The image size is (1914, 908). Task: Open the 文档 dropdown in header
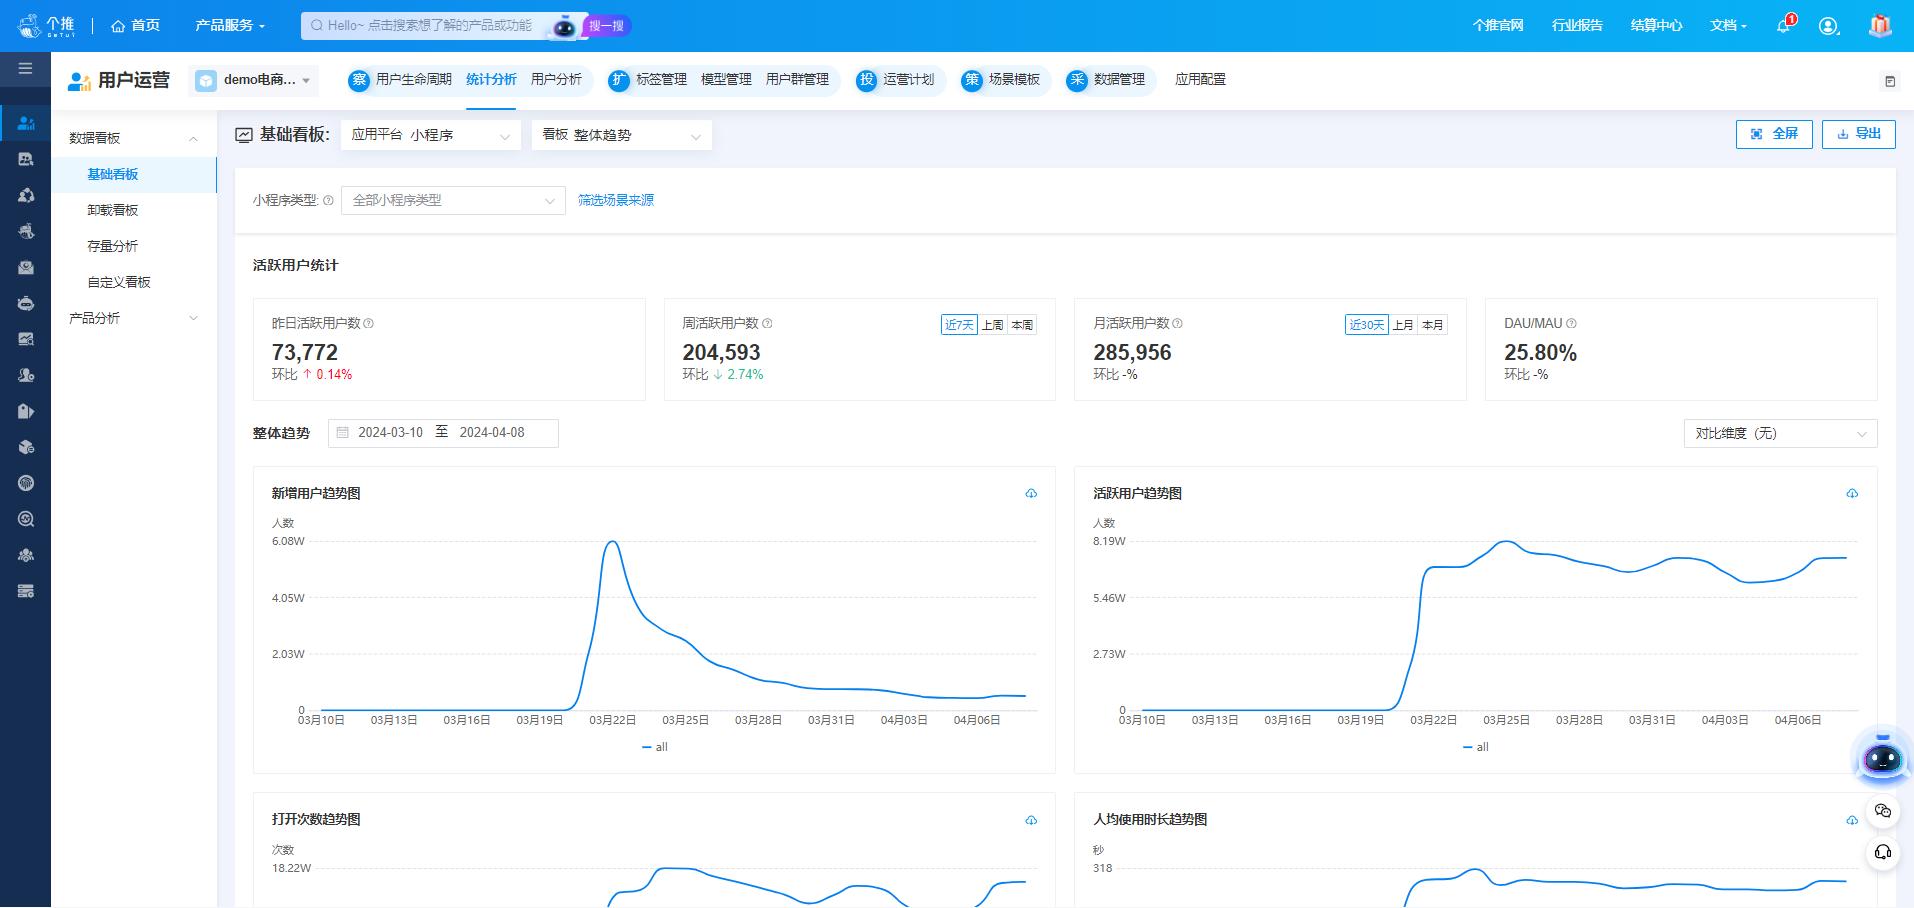(x=1728, y=25)
